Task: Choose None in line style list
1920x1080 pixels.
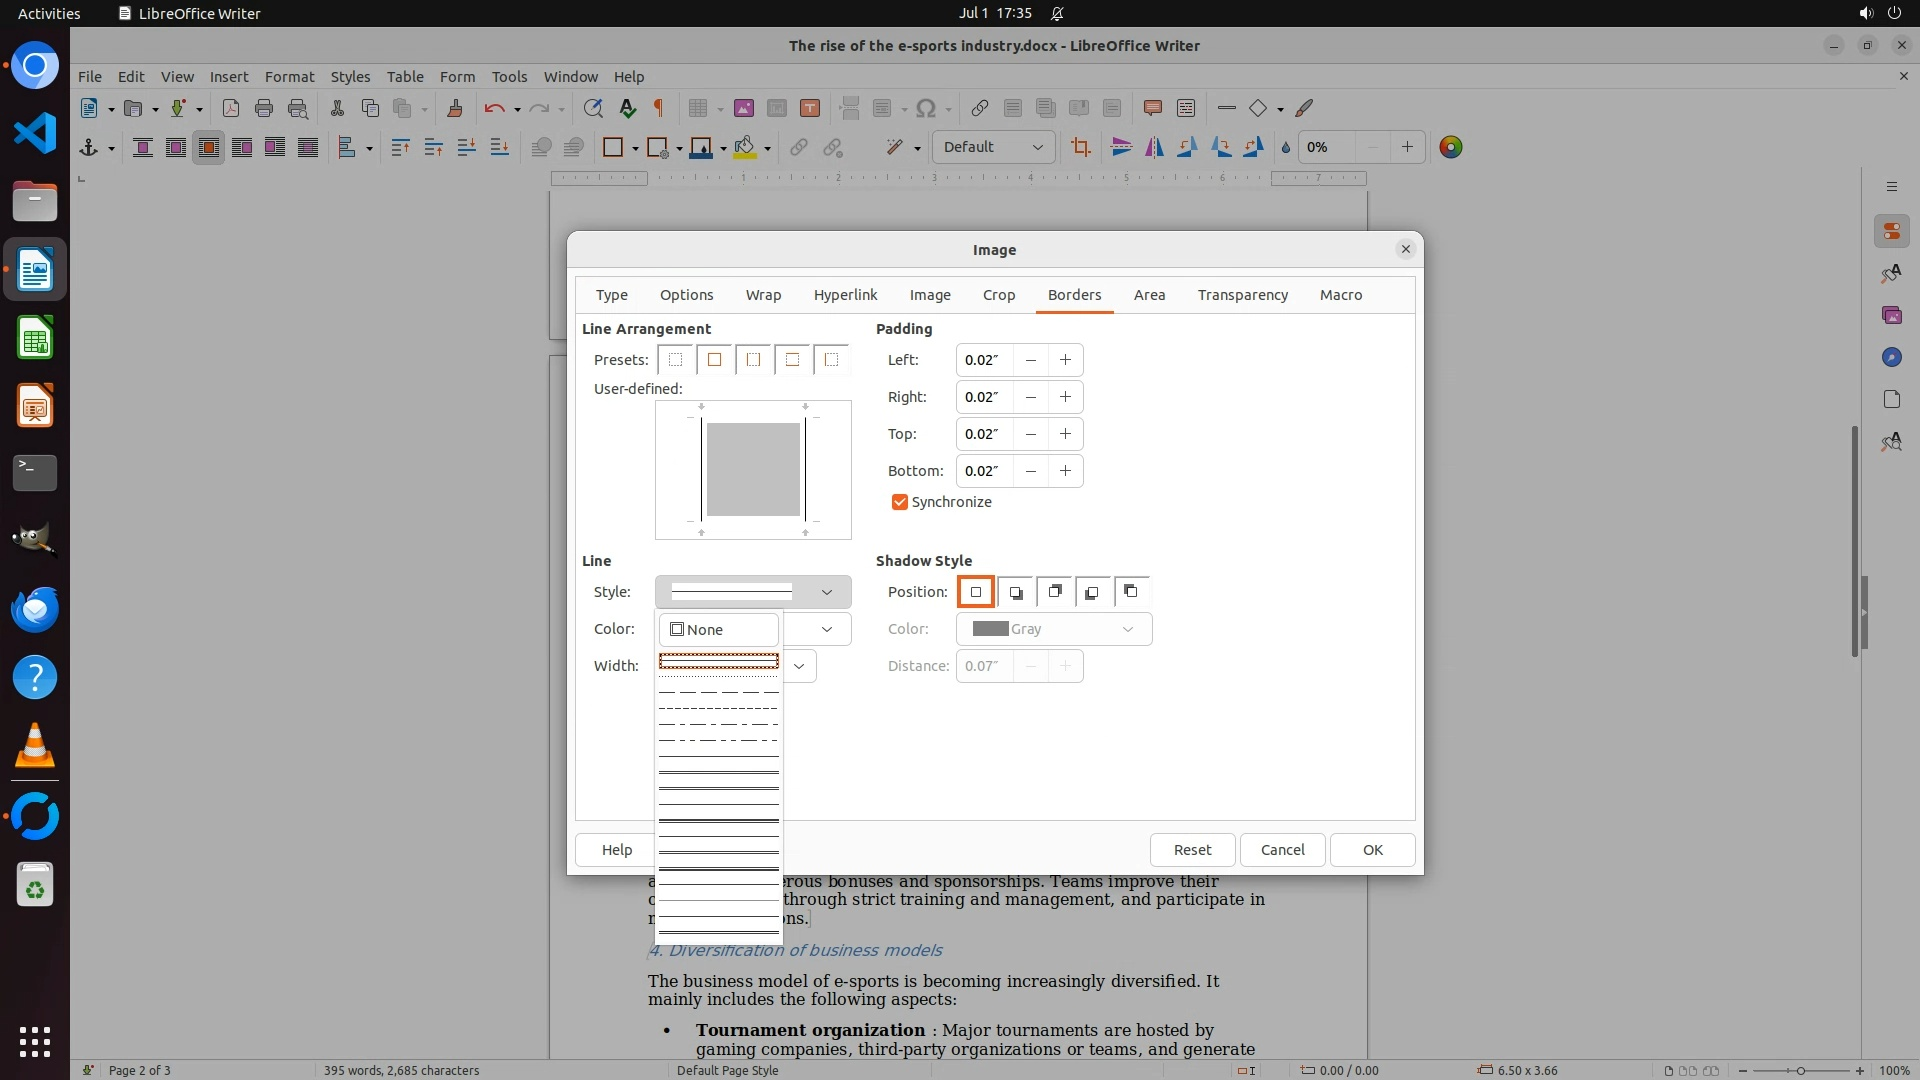Action: [x=718, y=629]
